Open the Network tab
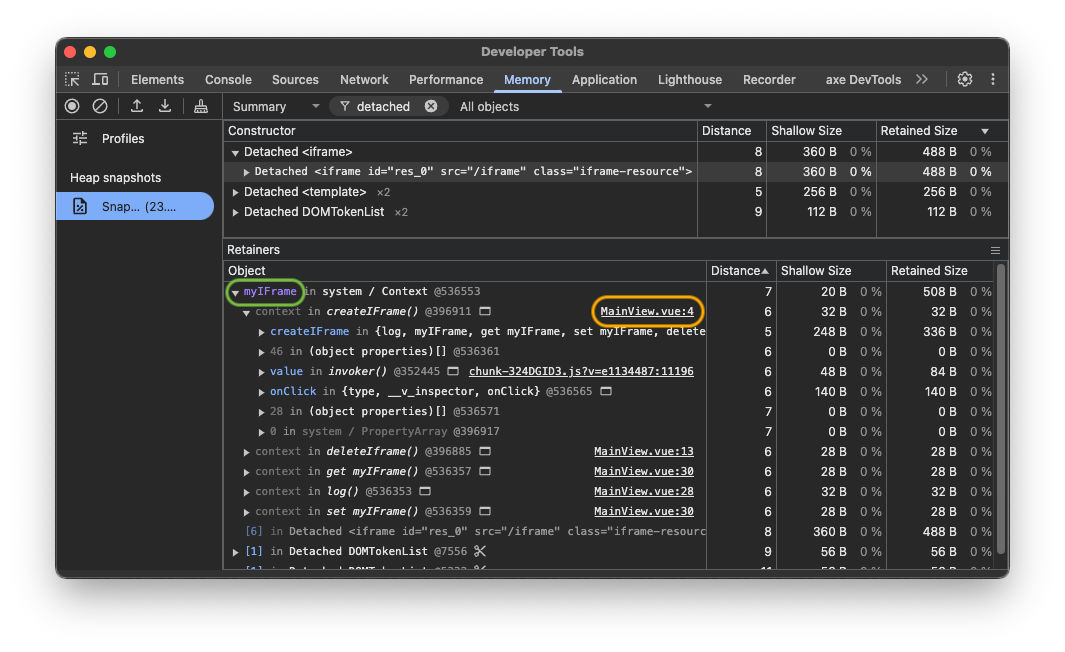Viewport: 1065px width, 652px height. coord(364,79)
